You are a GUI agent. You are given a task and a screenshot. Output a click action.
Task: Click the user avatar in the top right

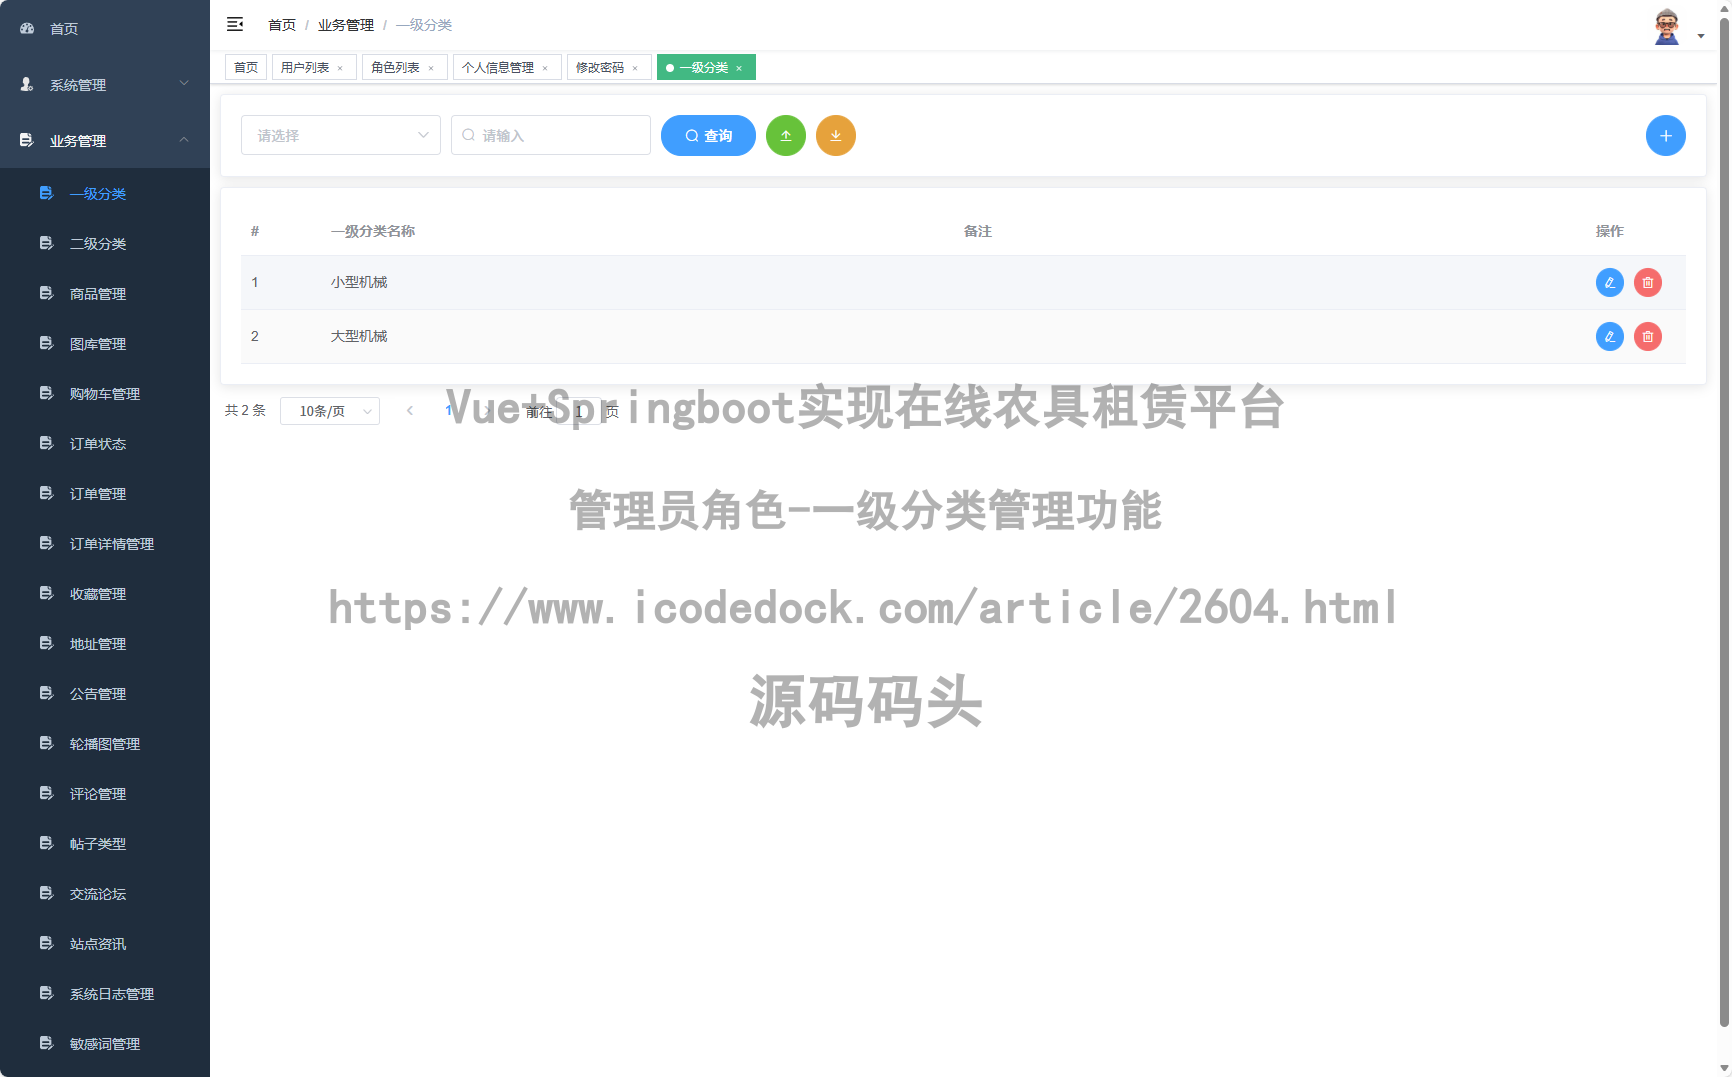click(1666, 24)
